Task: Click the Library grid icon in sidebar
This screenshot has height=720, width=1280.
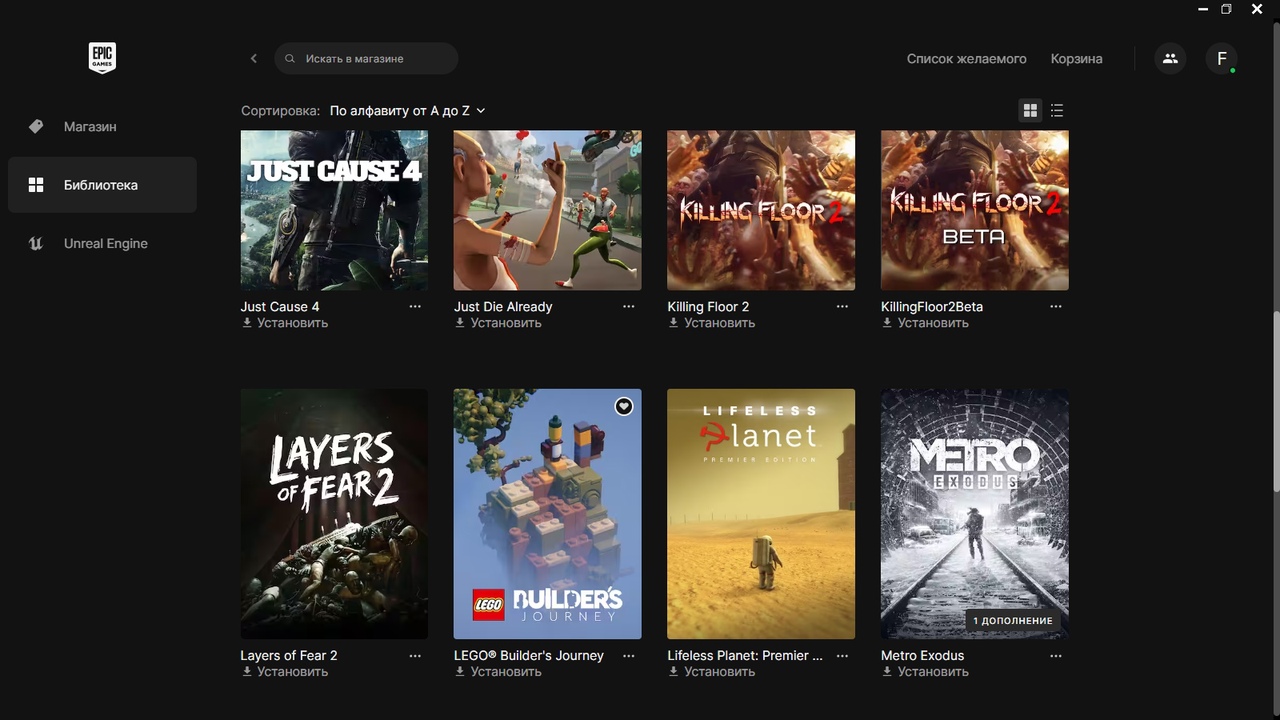Action: coord(36,185)
